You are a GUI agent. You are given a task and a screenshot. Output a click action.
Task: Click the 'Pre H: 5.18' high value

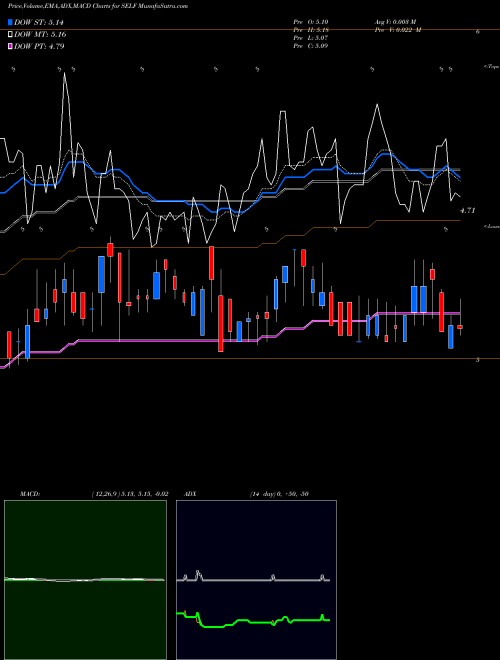pos(311,29)
